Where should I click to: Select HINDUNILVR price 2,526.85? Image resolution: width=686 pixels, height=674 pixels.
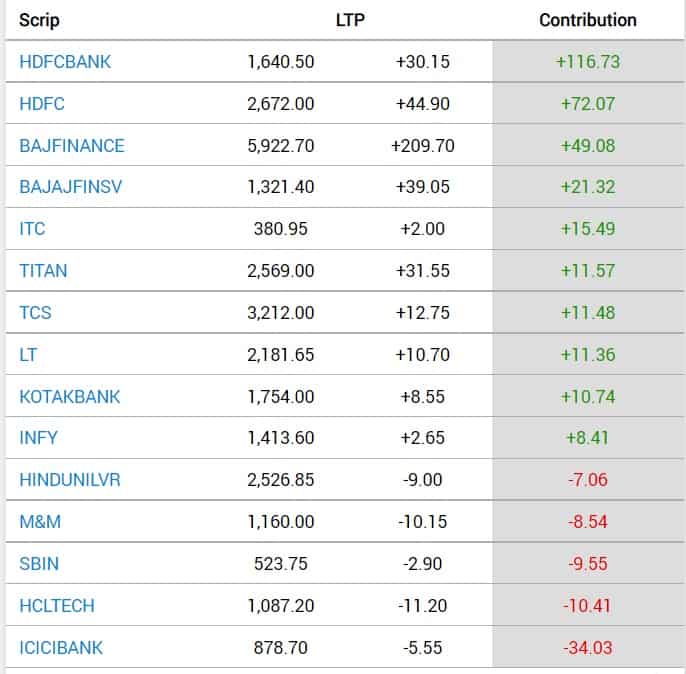[x=281, y=480]
